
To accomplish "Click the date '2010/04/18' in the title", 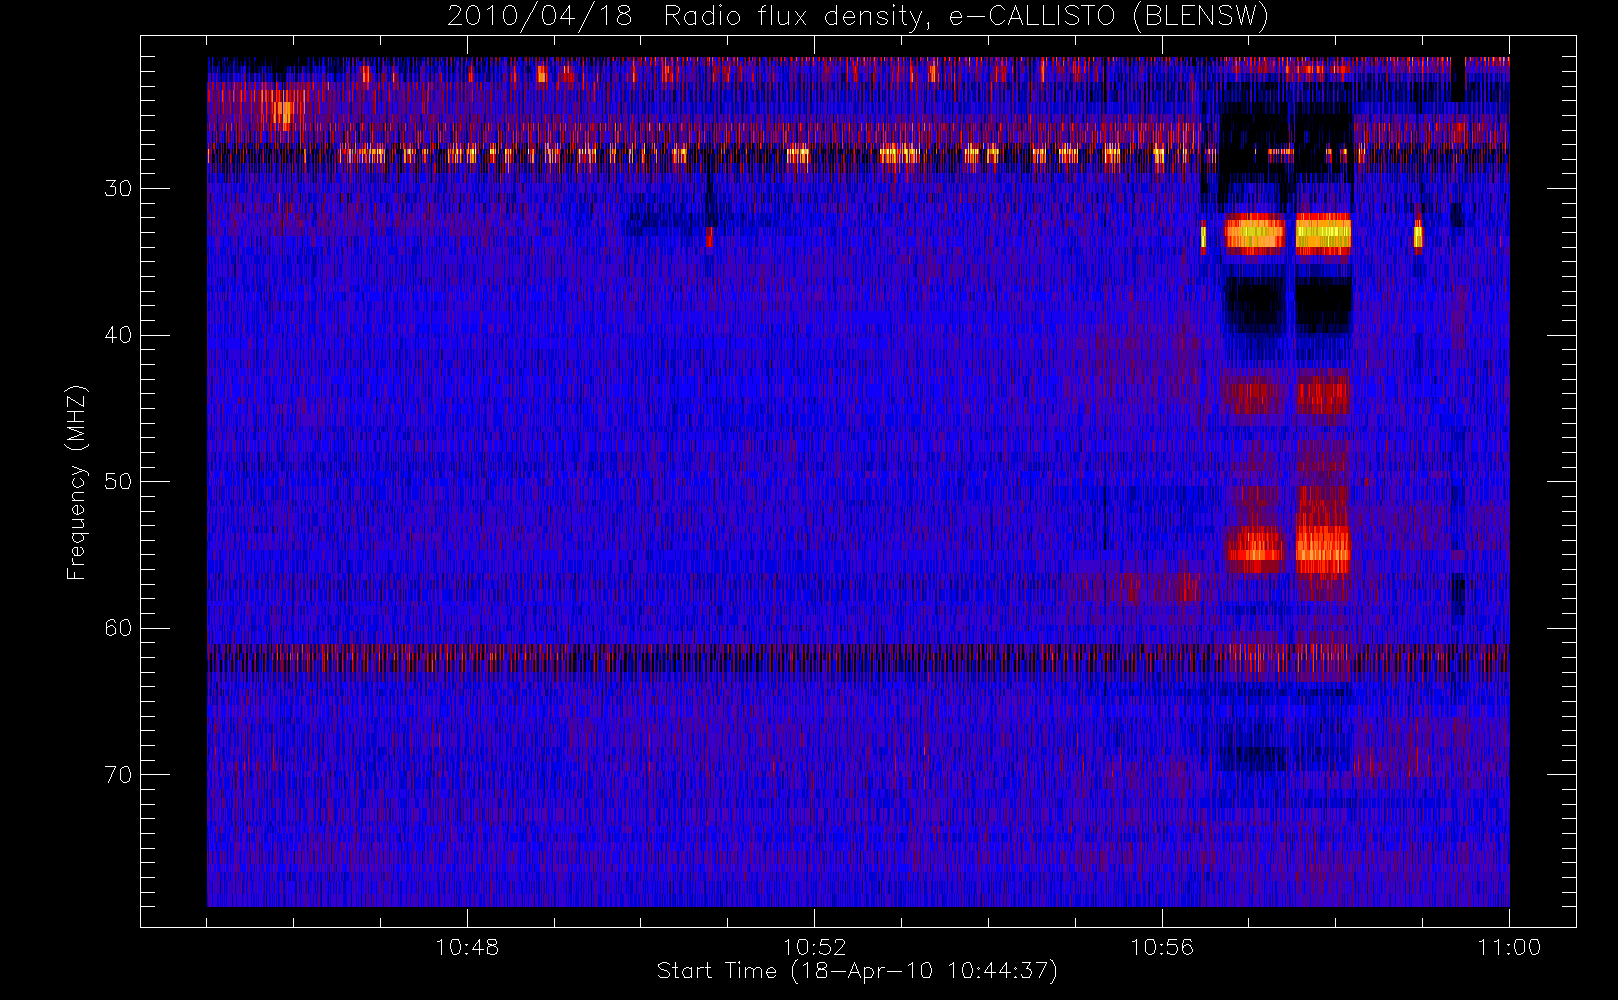I will click(x=539, y=17).
